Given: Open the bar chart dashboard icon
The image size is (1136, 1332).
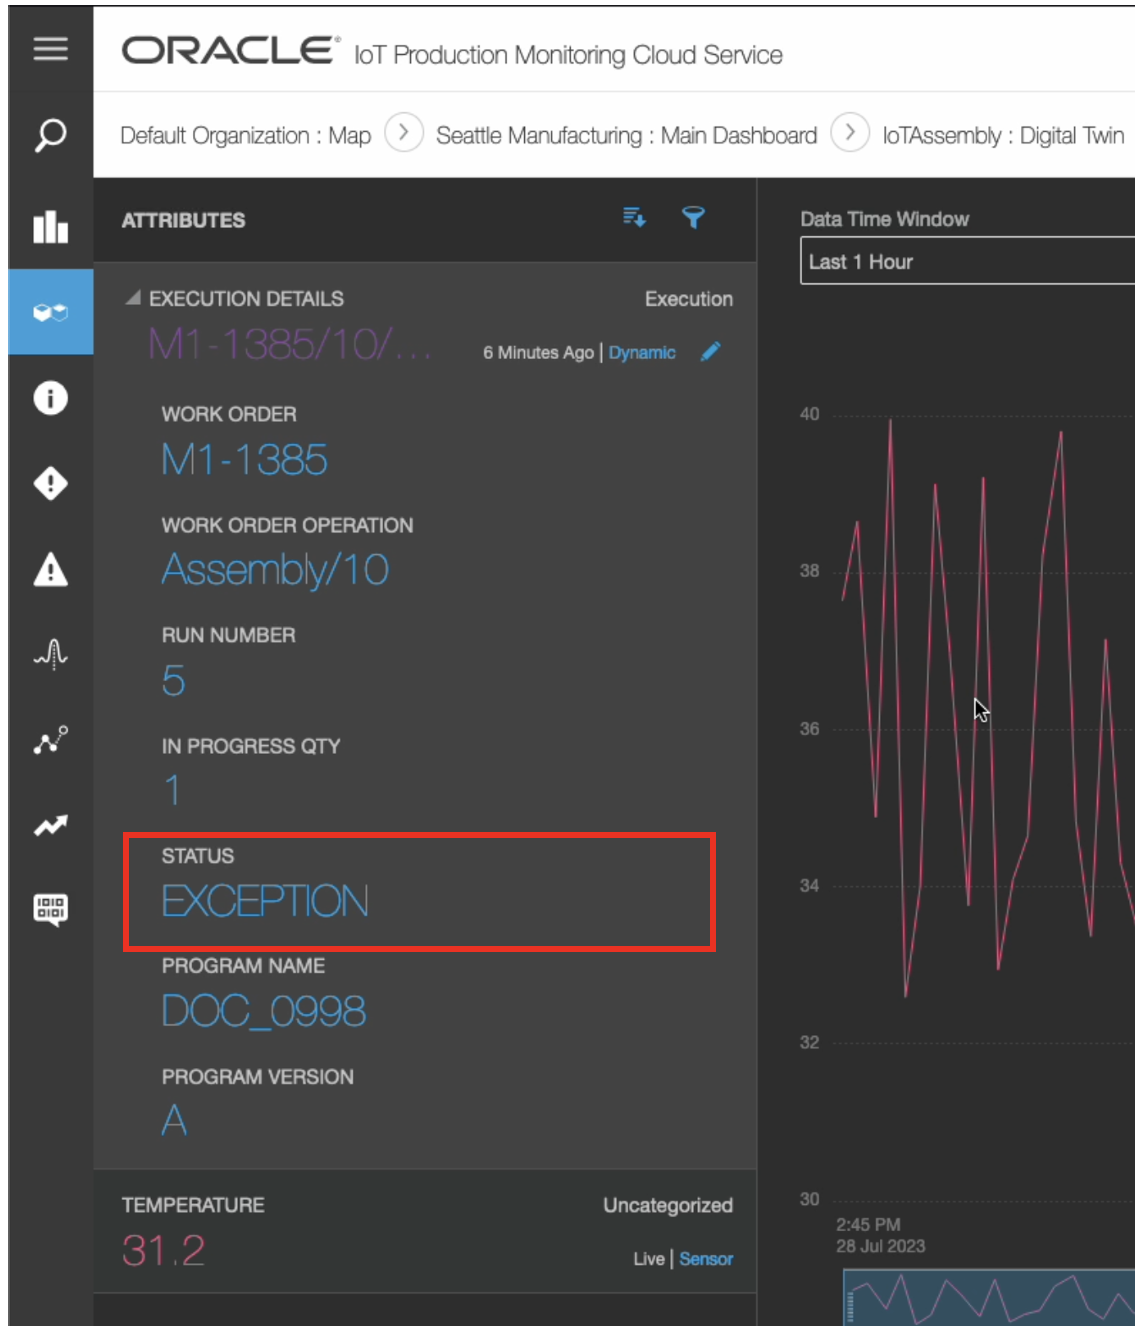Looking at the screenshot, I should click(x=50, y=227).
